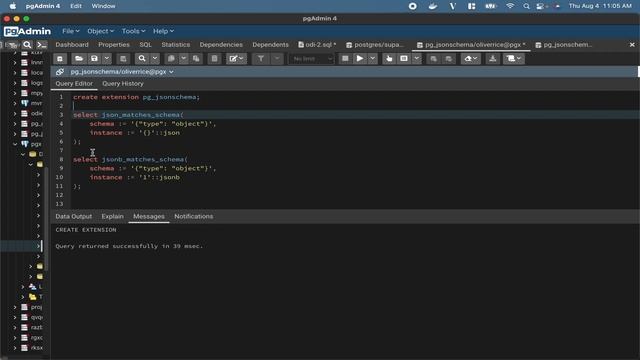Switch to the Statistics tab

(176, 44)
